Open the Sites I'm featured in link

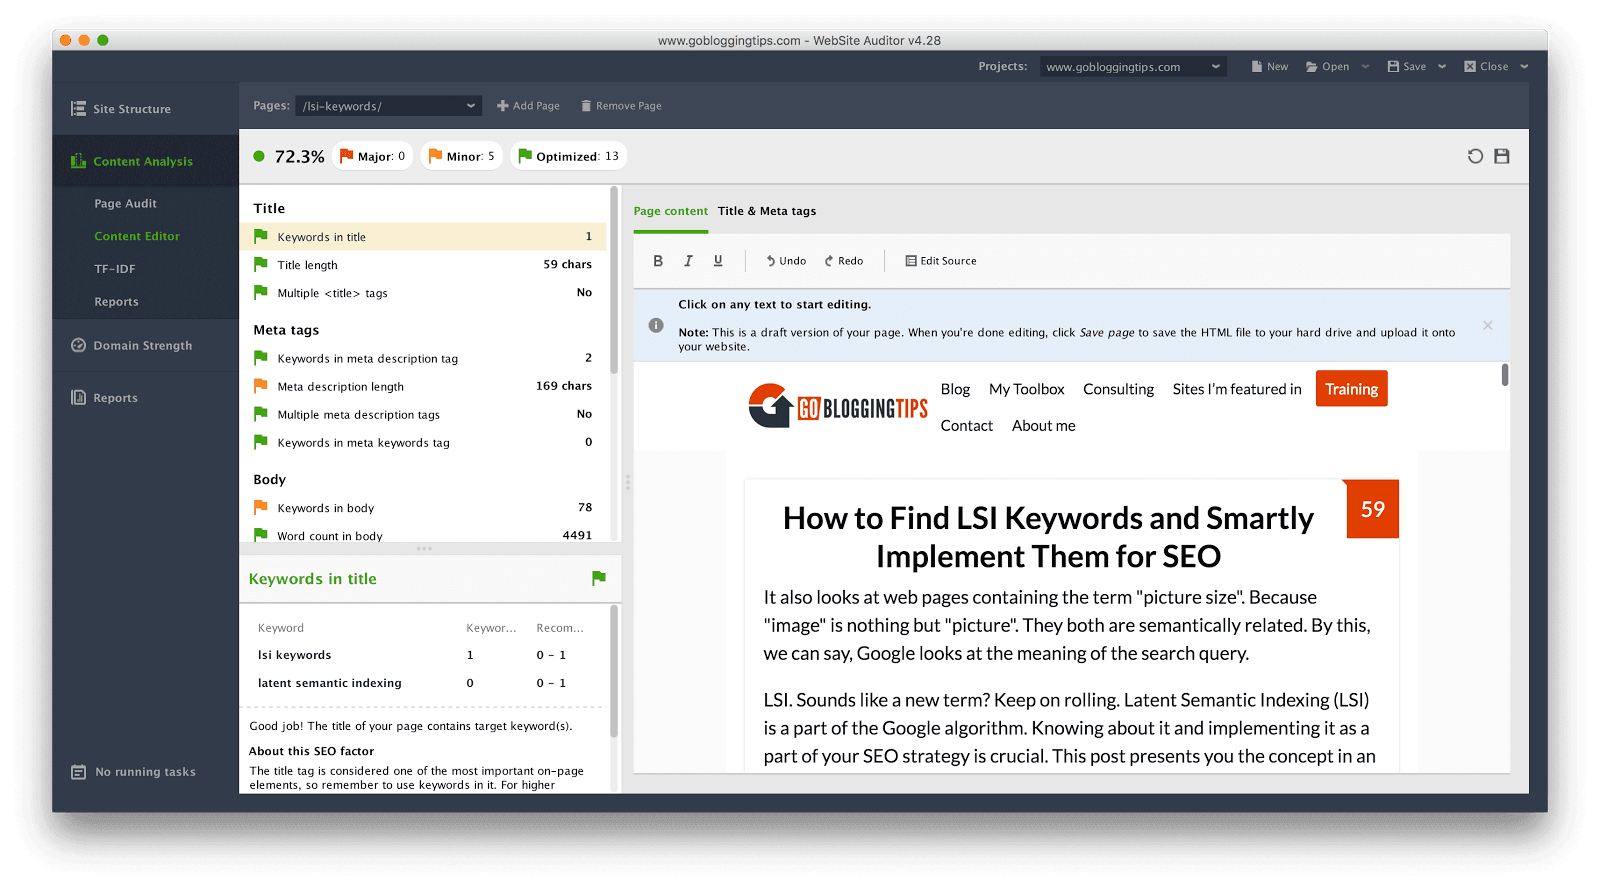tap(1237, 389)
